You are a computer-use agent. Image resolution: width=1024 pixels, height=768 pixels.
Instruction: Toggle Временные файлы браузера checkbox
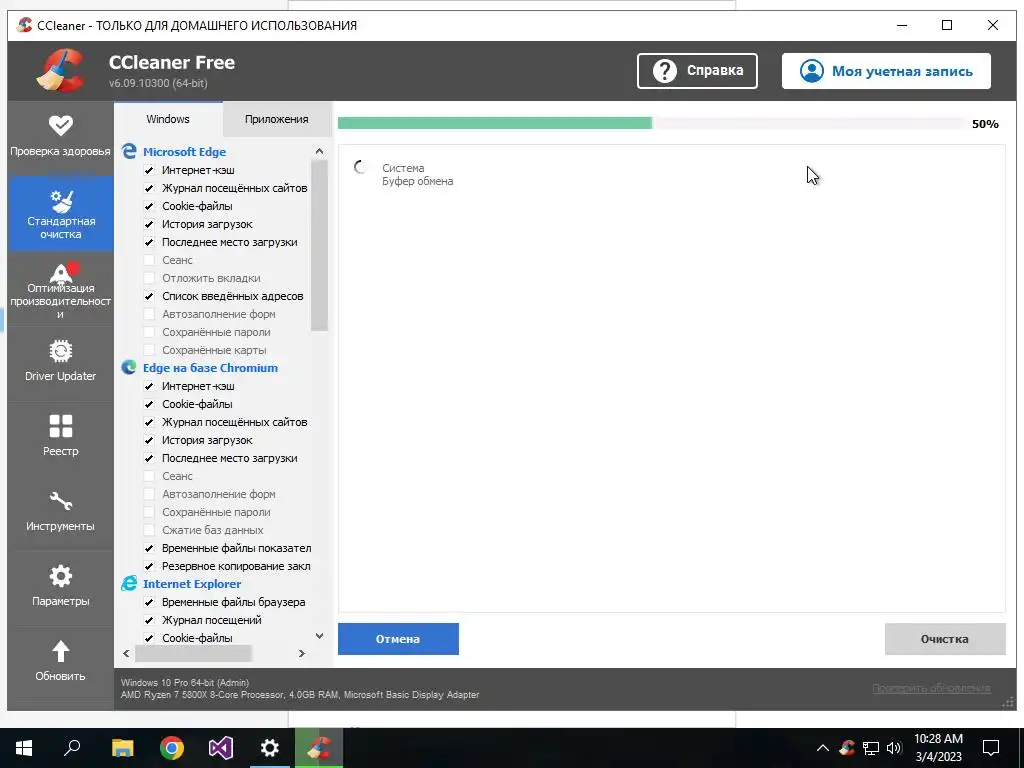point(149,602)
